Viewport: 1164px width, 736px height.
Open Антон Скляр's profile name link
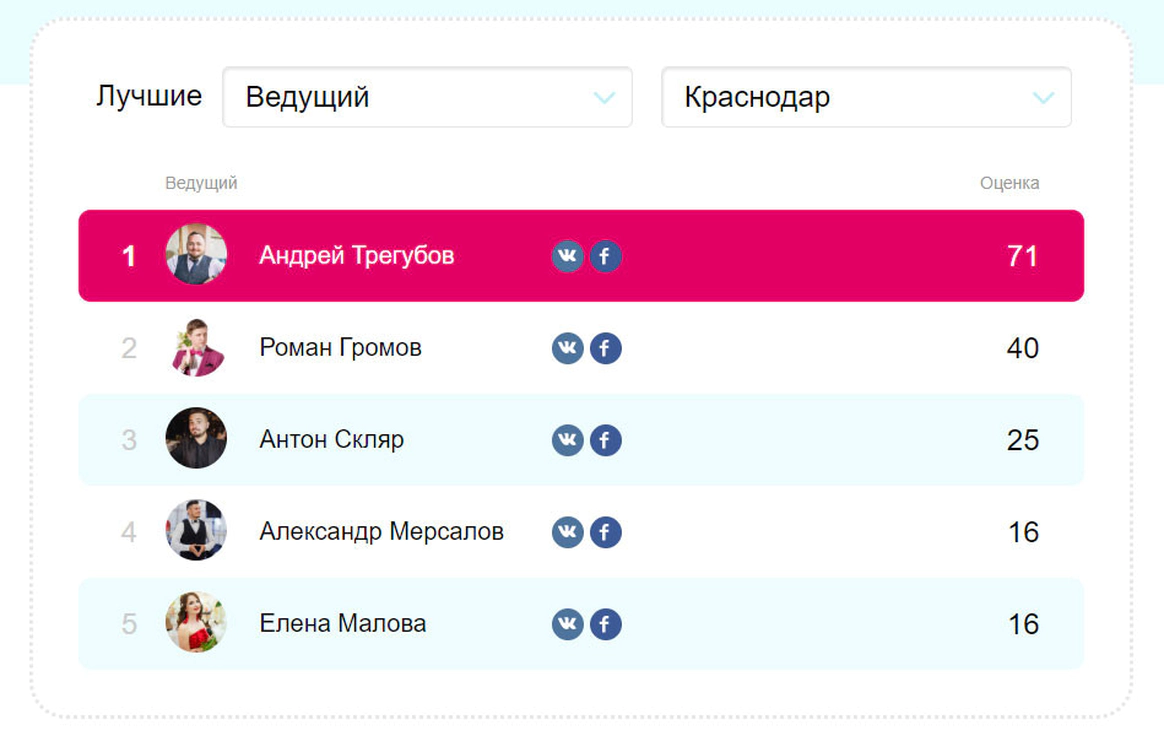point(331,440)
